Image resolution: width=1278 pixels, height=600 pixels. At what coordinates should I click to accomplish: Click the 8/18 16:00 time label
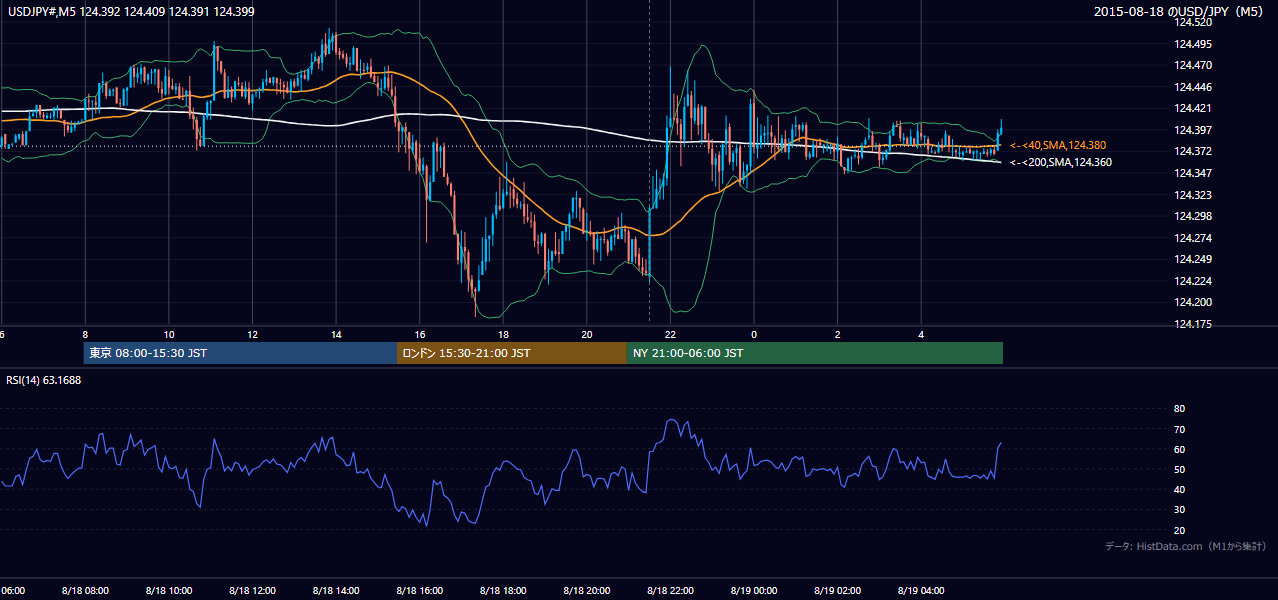(419, 591)
